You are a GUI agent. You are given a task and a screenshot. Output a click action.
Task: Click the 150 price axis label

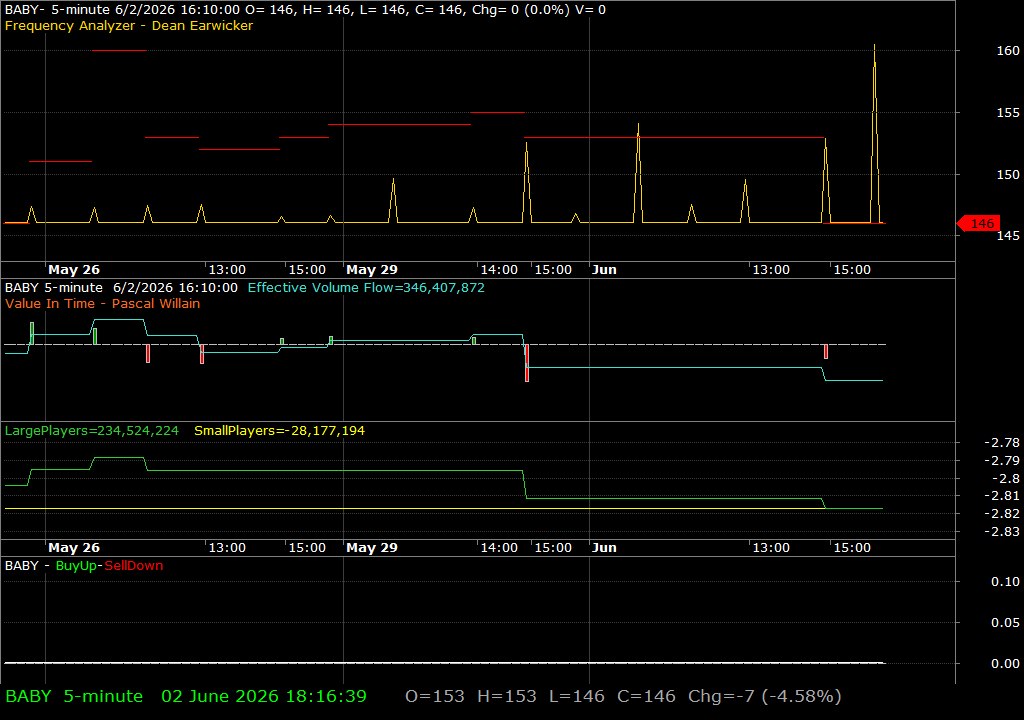coord(1008,174)
